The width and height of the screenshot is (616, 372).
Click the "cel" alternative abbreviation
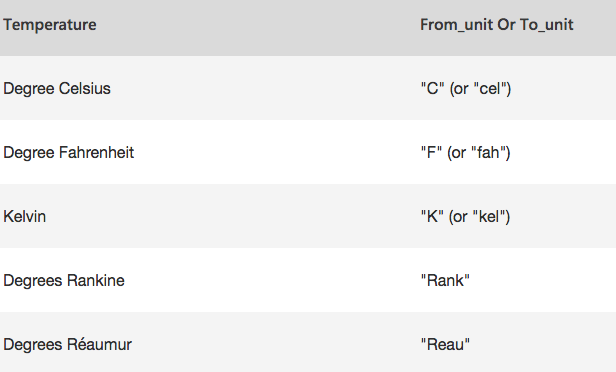click(x=490, y=88)
